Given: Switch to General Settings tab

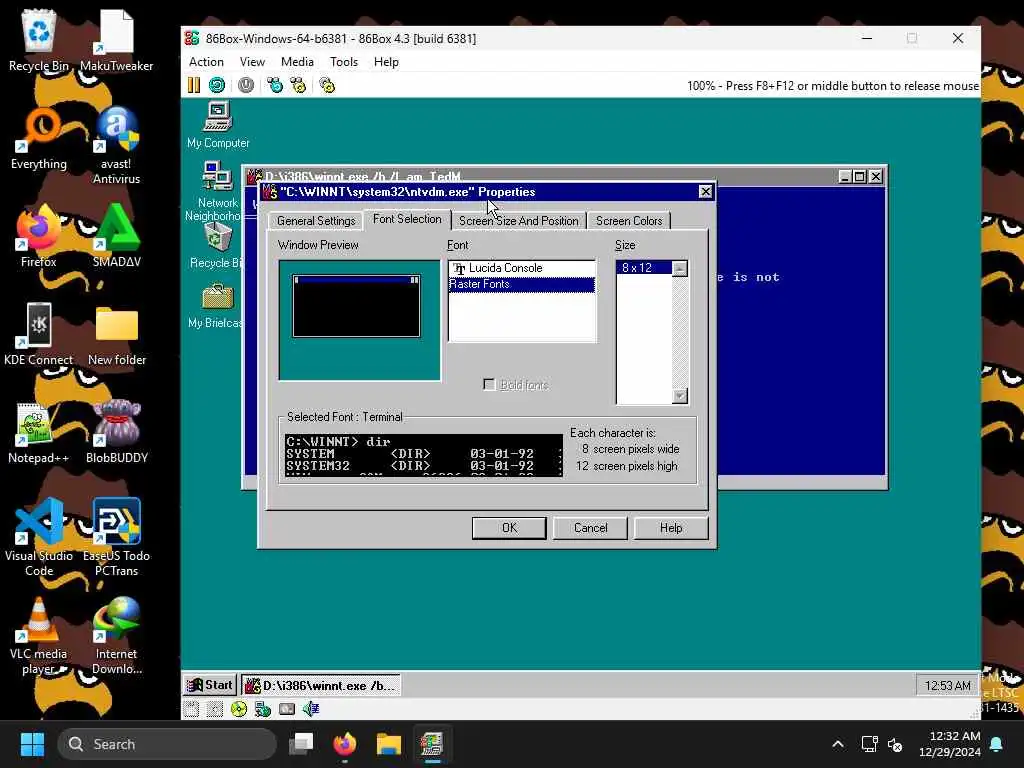Looking at the screenshot, I should coord(316,221).
